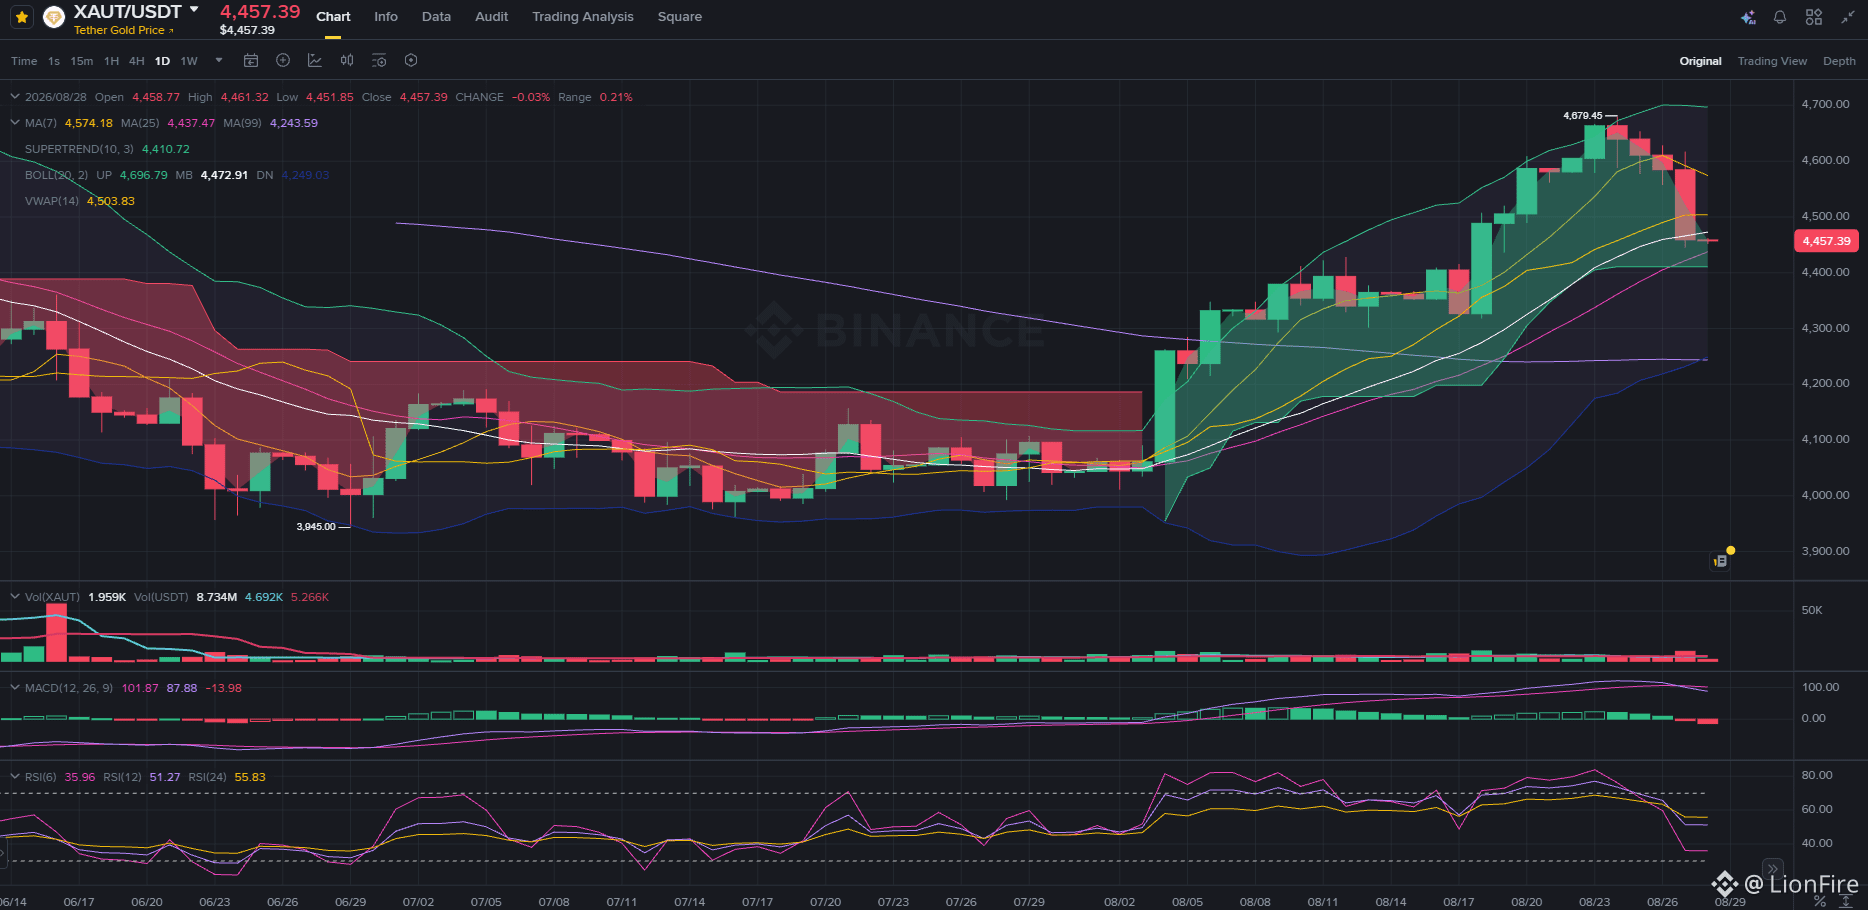
Task: Open the layout widgets grid icon
Action: pyautogui.click(x=1814, y=17)
